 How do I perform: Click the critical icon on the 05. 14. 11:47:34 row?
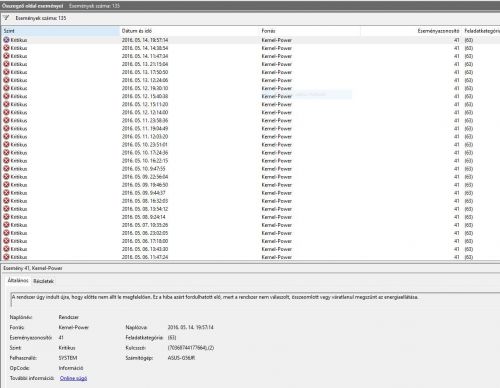click(x=6, y=56)
